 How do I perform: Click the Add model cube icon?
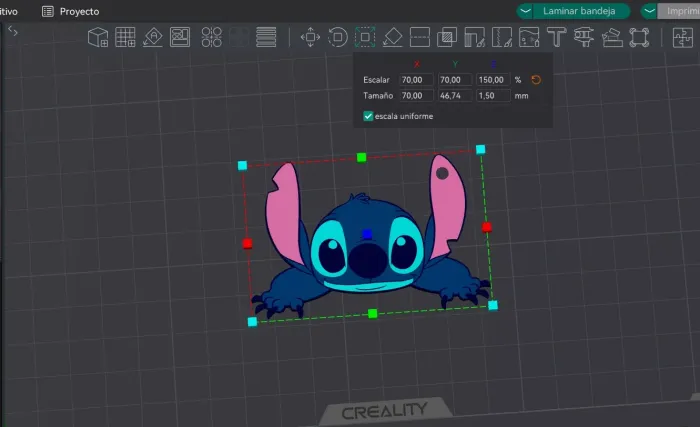coord(98,38)
